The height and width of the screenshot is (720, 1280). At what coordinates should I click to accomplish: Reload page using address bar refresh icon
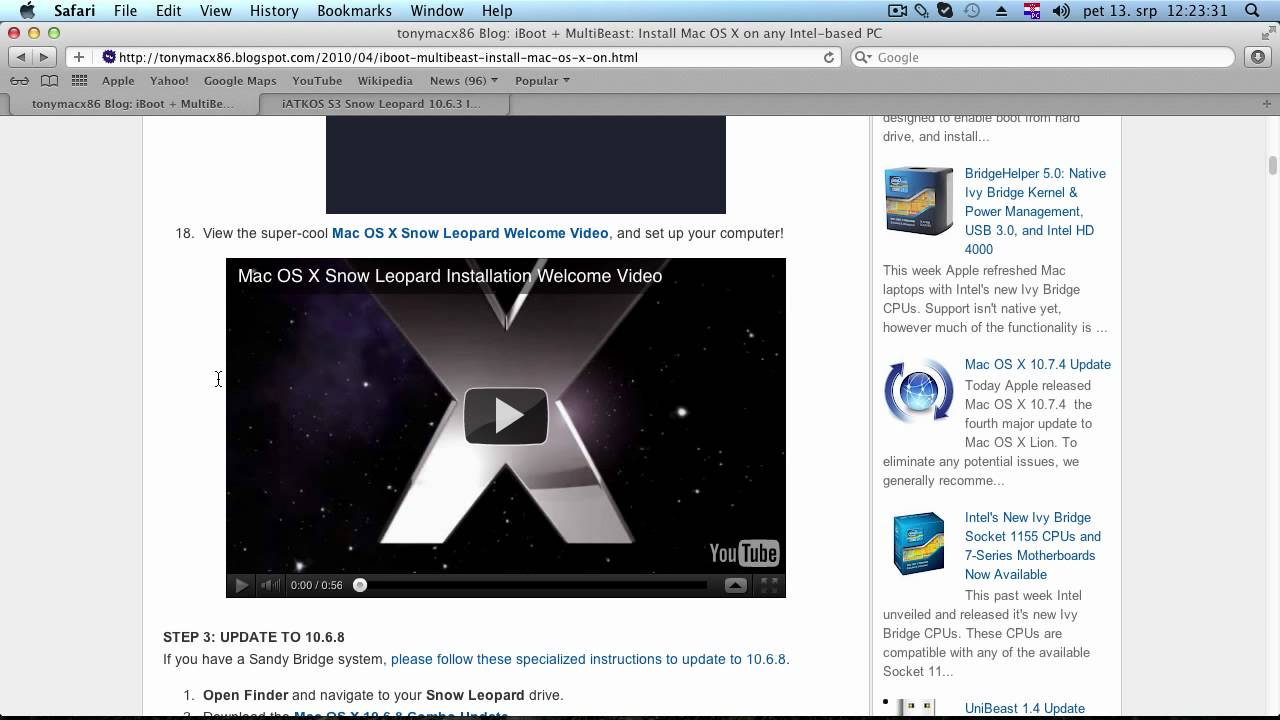coord(829,57)
